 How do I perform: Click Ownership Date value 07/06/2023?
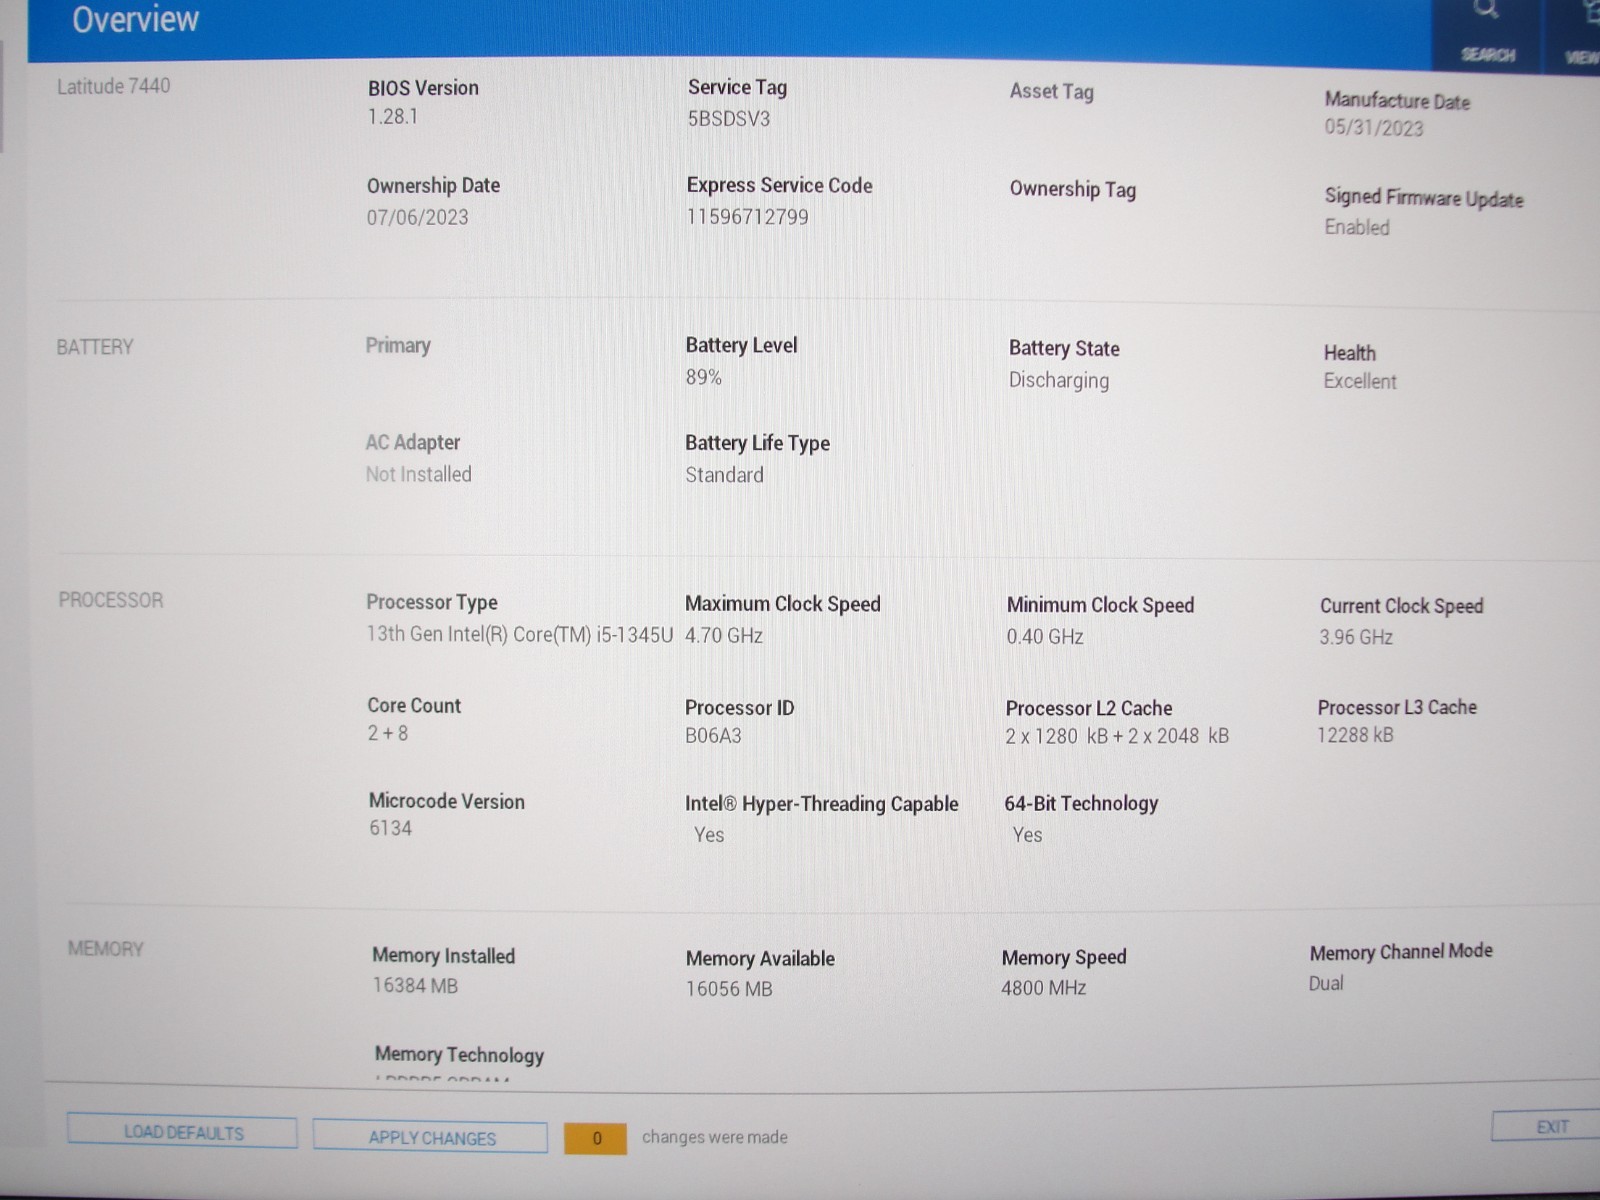pyautogui.click(x=417, y=217)
